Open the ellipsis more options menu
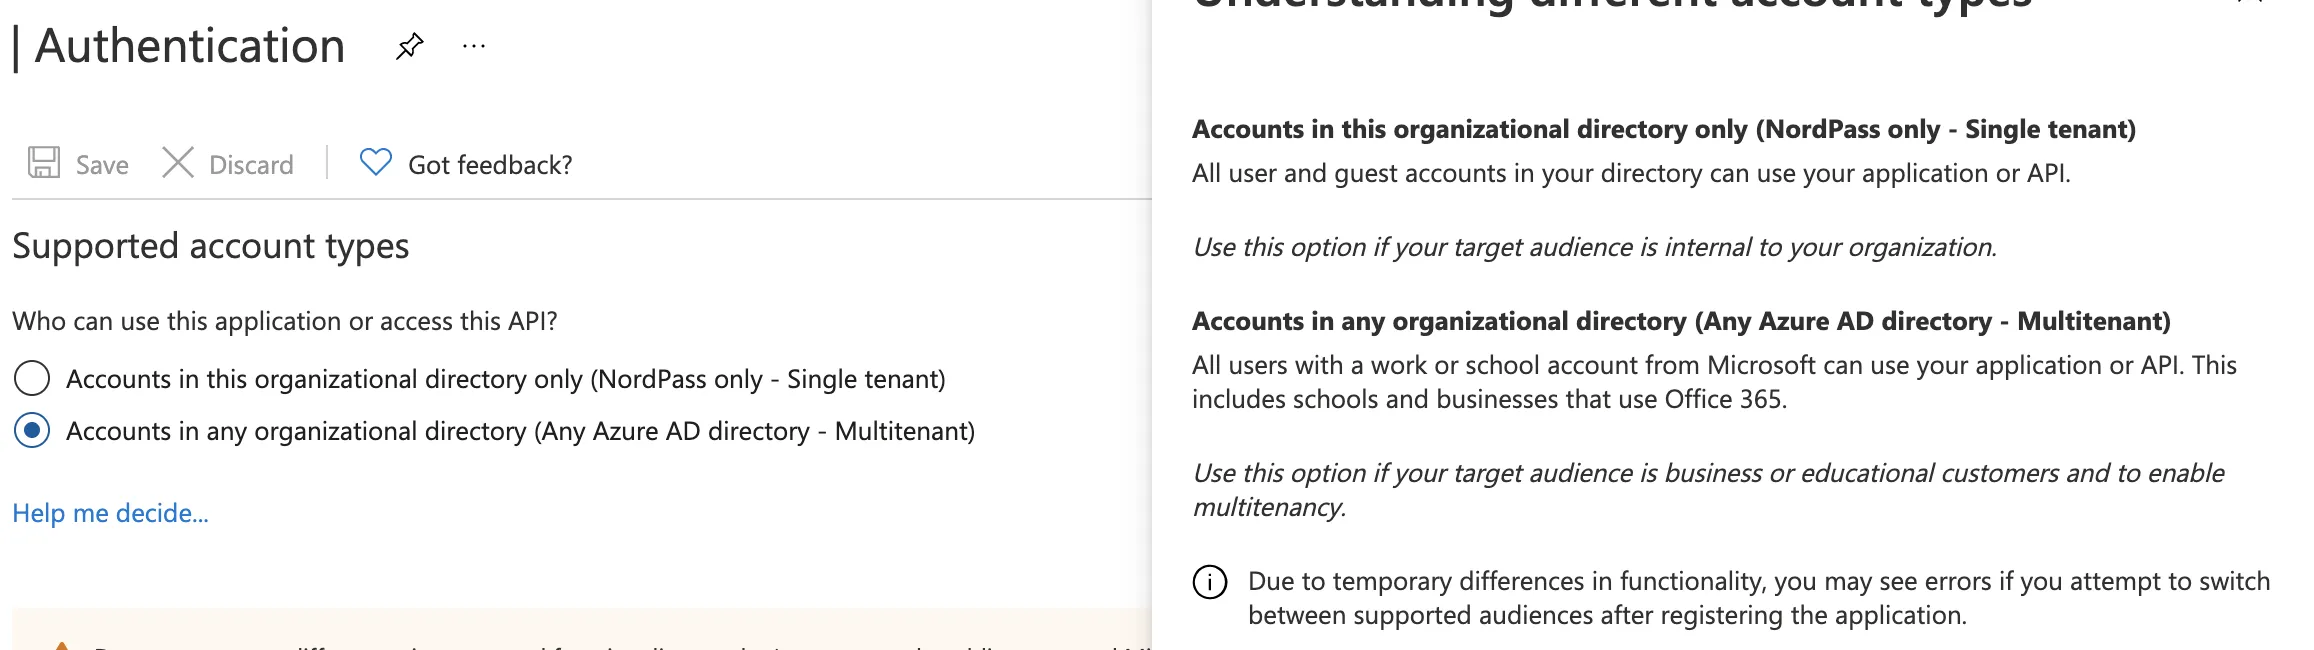The image size is (2314, 650). pos(474,46)
